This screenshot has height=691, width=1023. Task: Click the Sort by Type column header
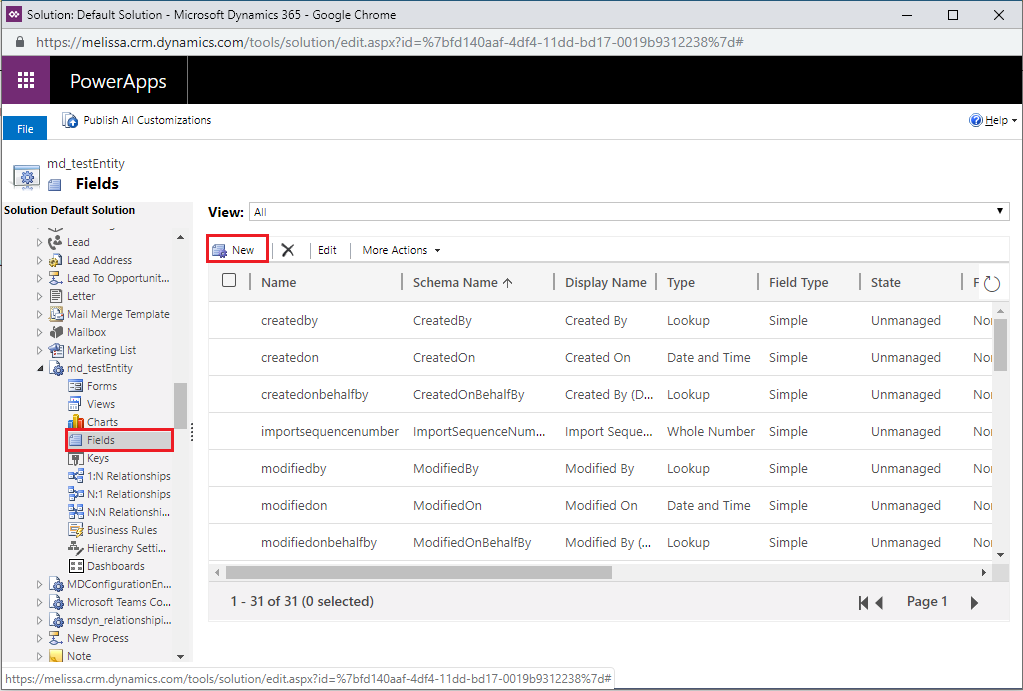click(680, 283)
